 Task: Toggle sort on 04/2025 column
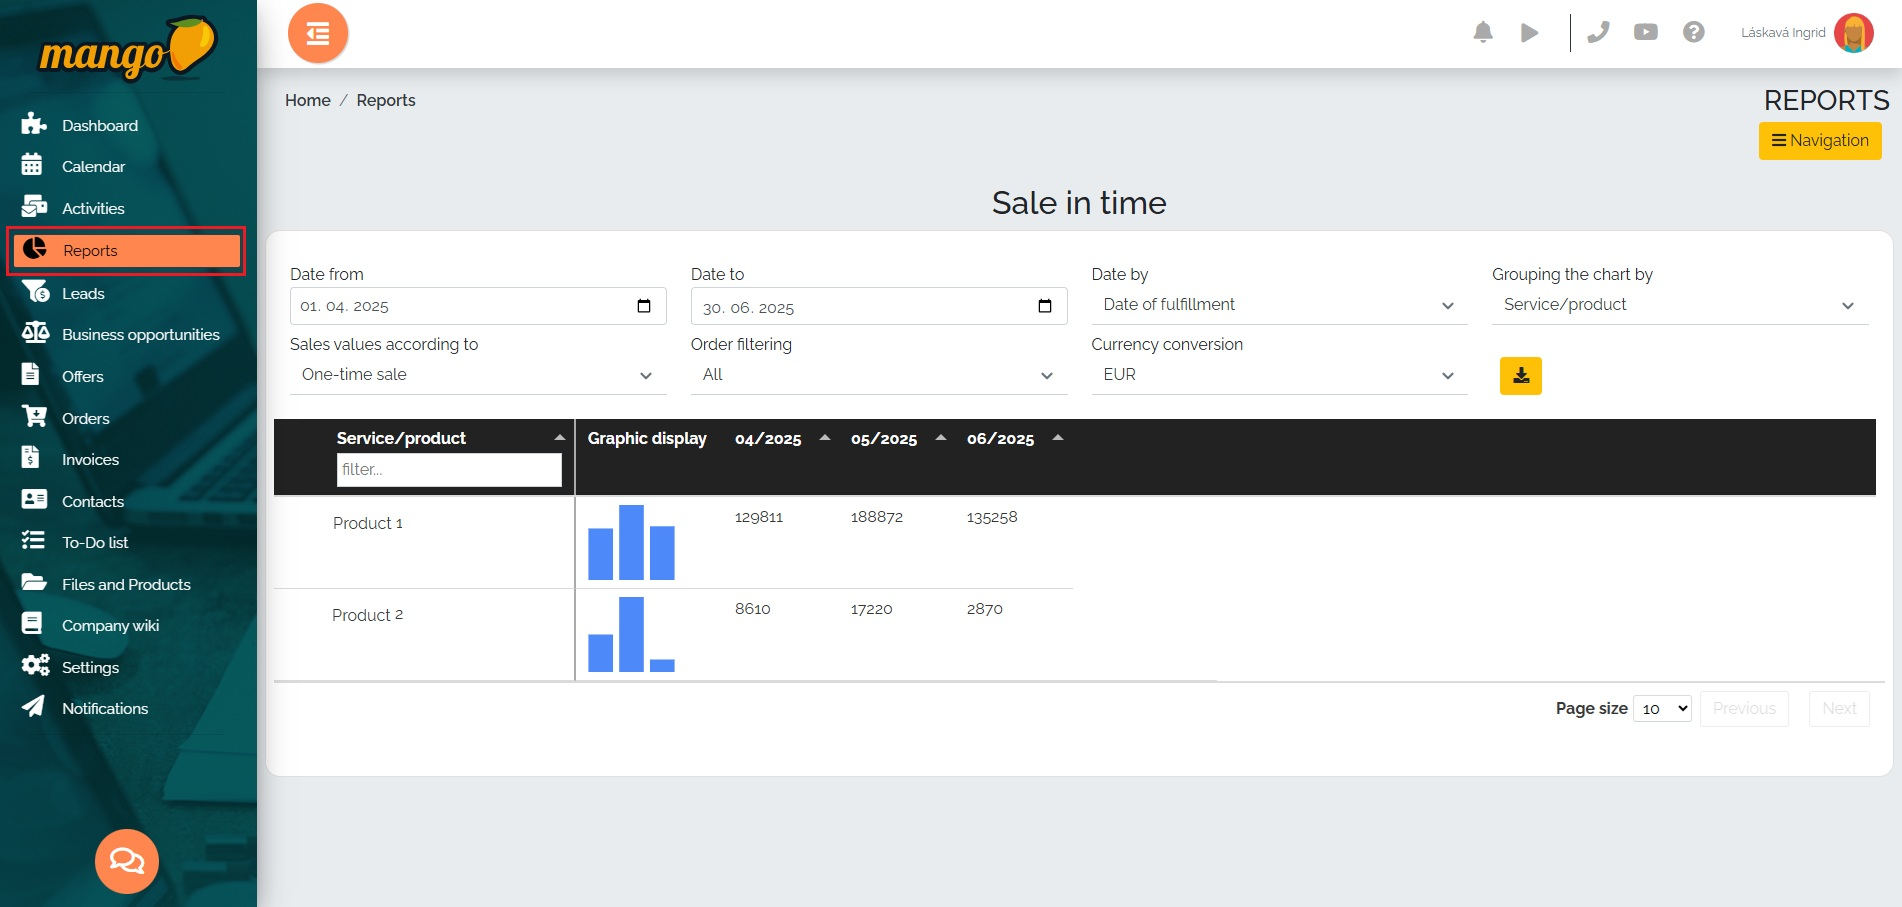click(x=824, y=438)
